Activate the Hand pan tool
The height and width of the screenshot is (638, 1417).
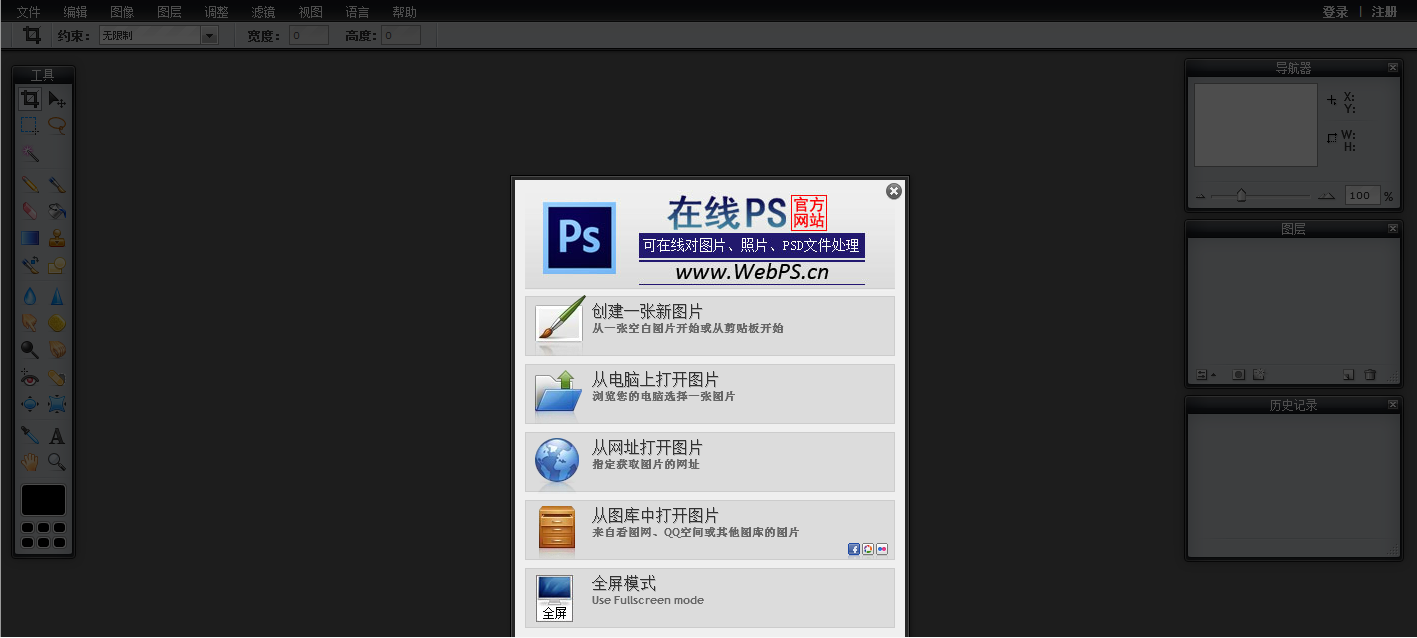(30, 462)
